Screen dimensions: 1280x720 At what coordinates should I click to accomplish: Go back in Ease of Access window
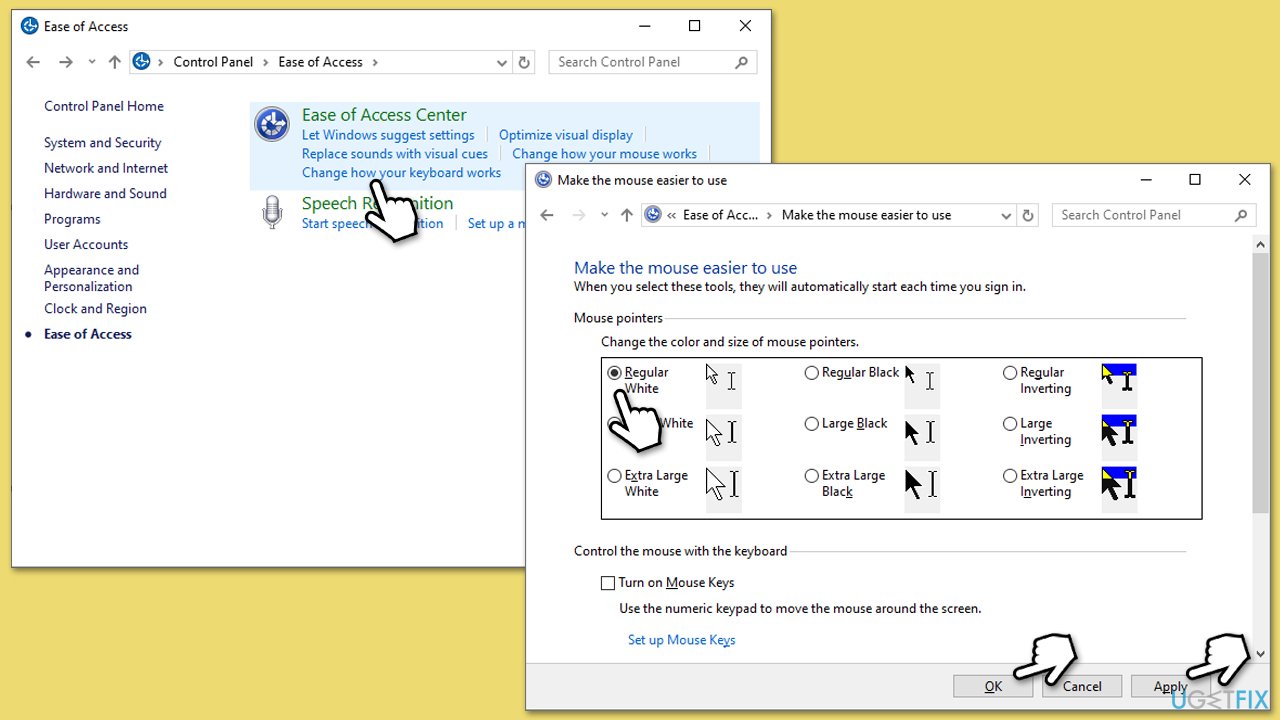point(34,62)
